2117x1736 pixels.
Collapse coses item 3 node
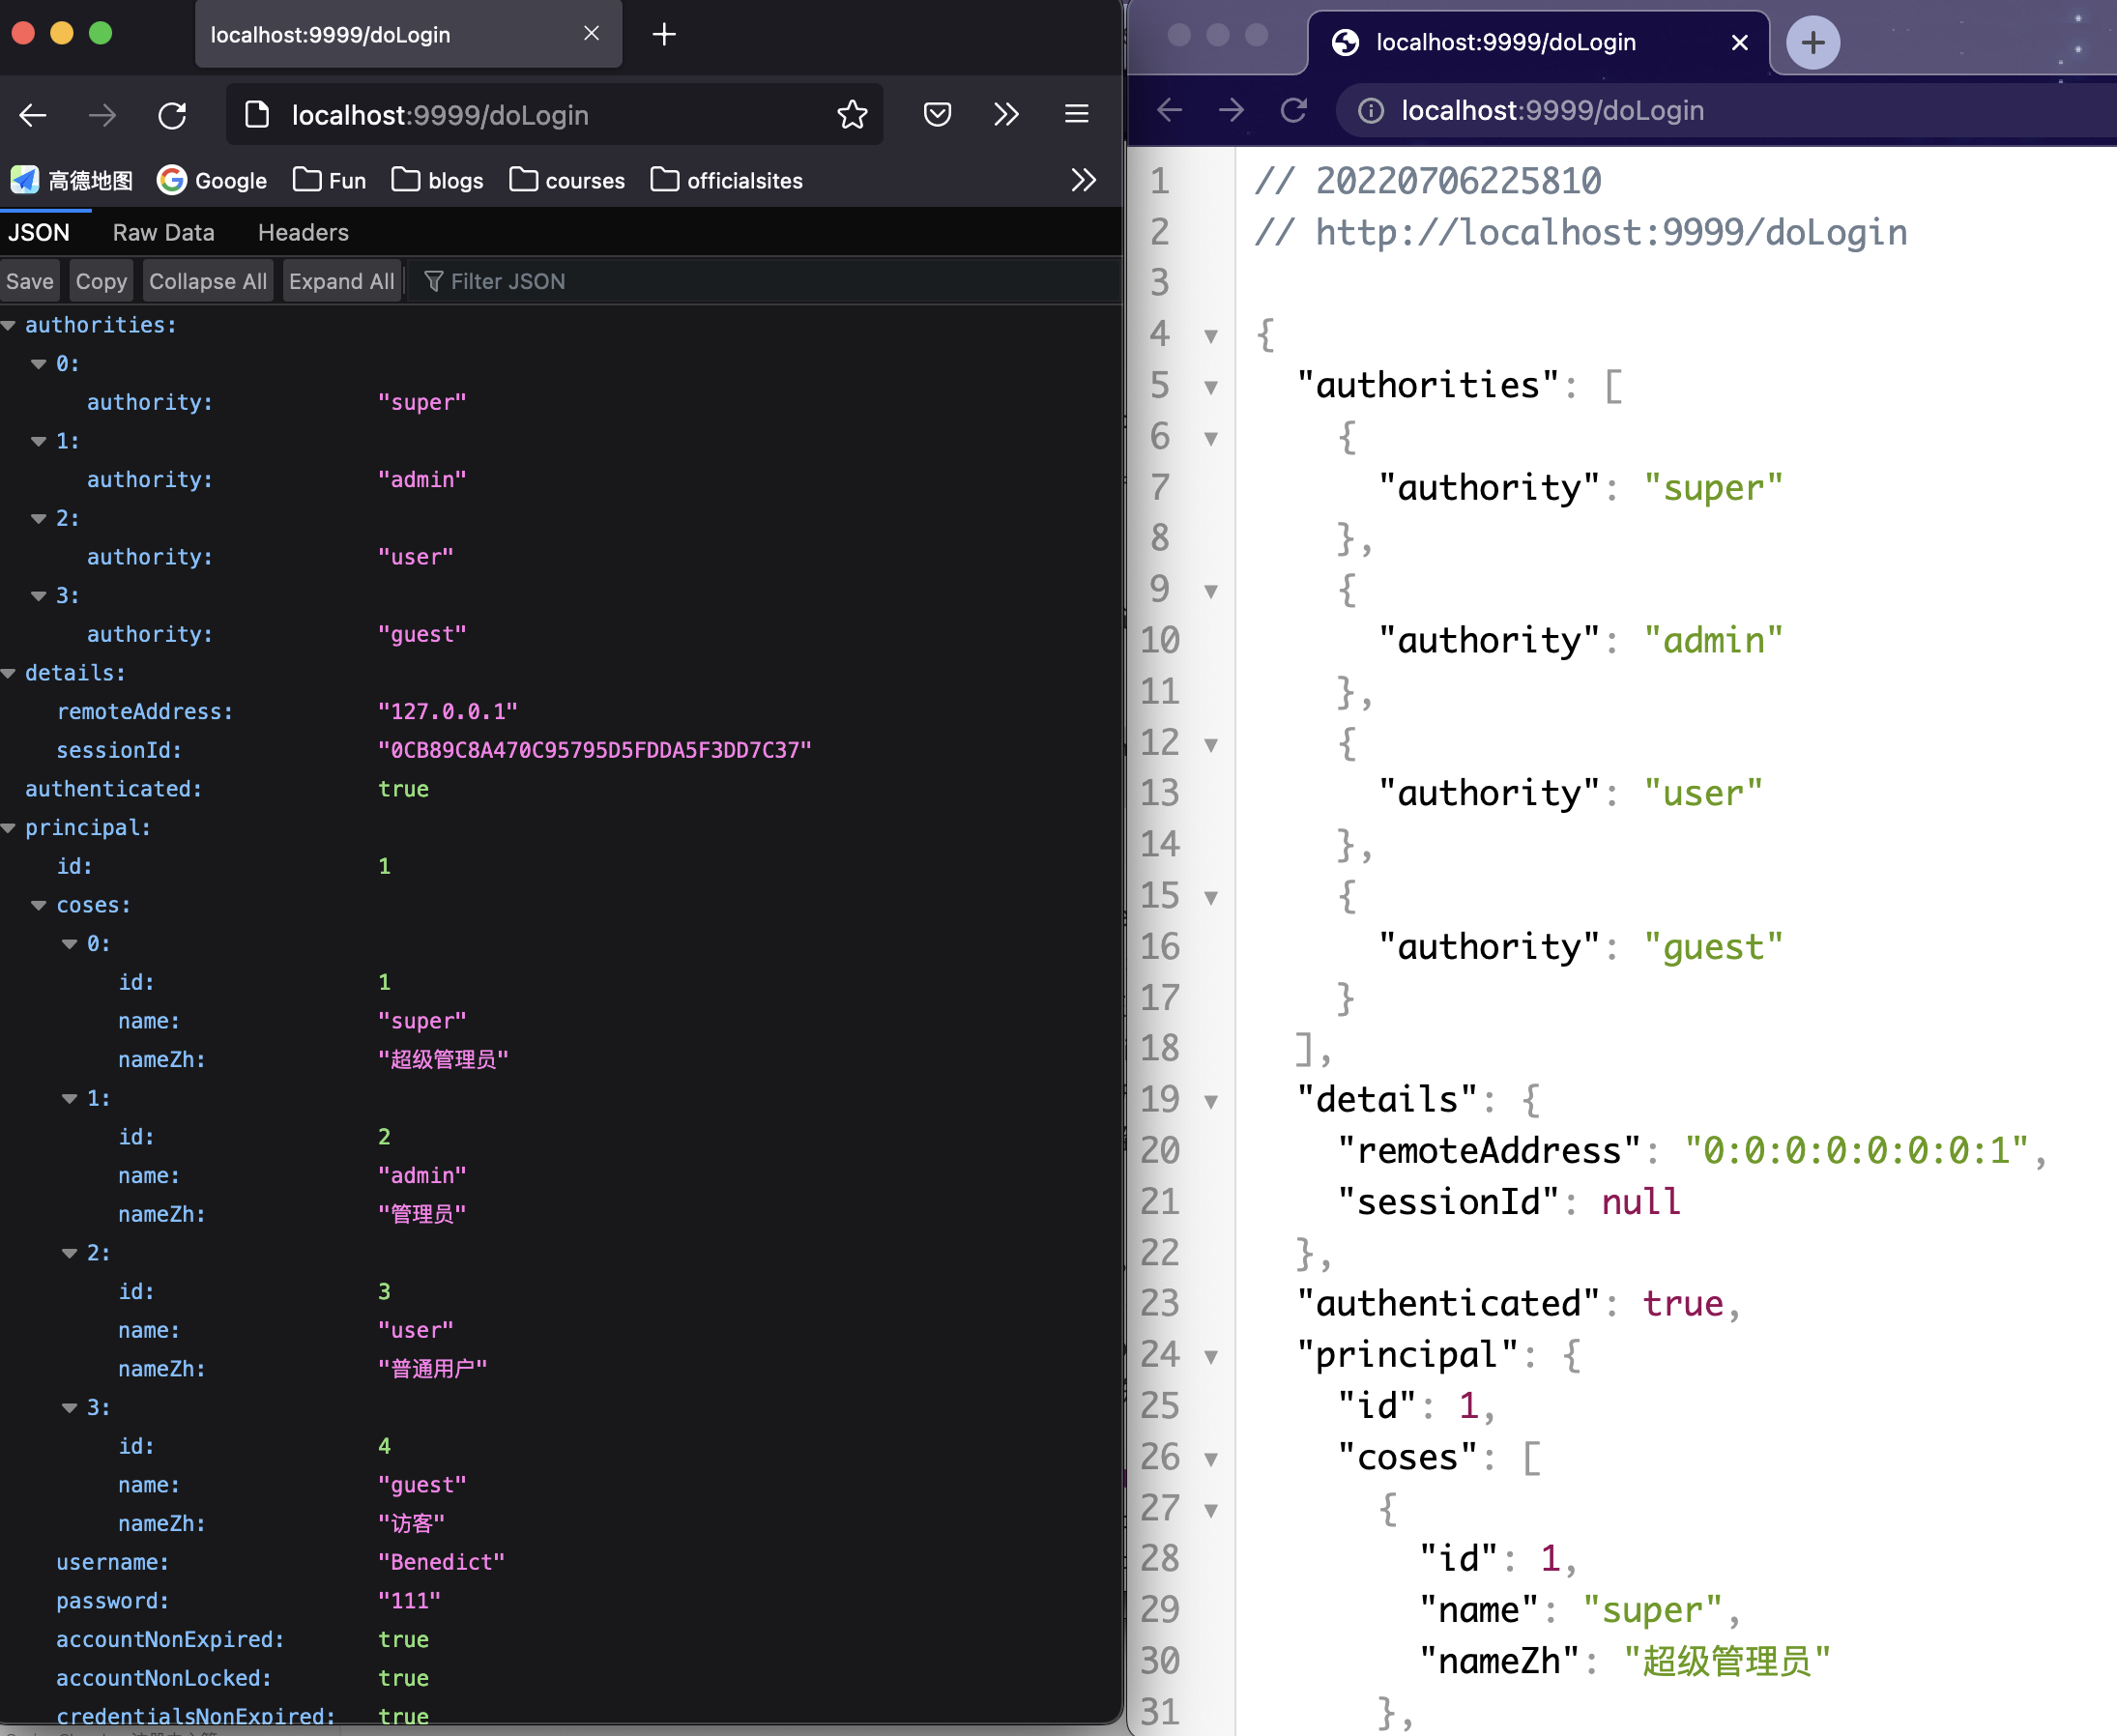(70, 1408)
